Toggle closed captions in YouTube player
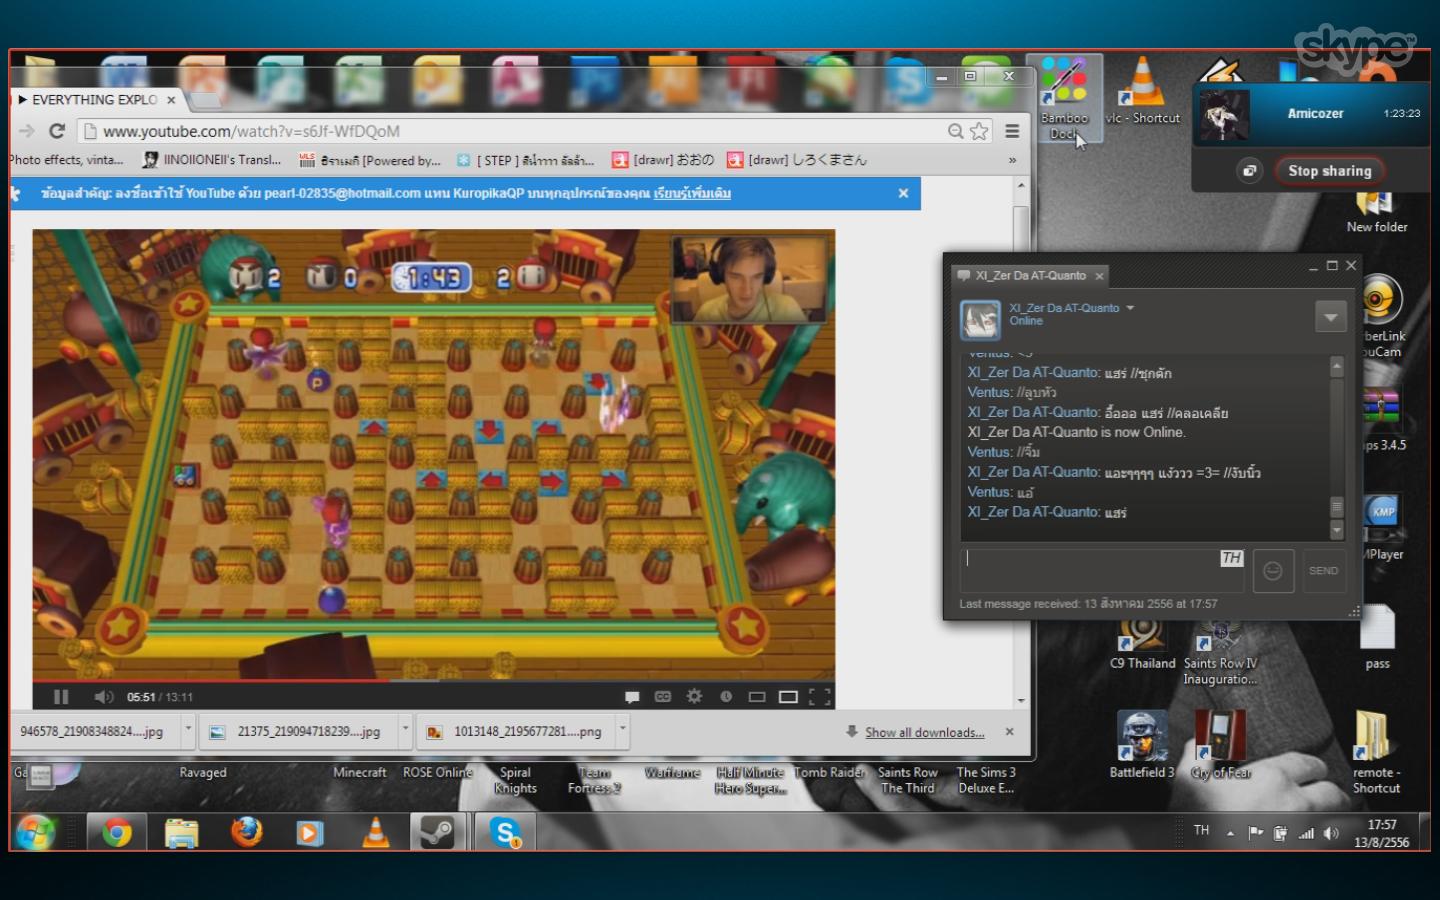1440x900 pixels. [663, 697]
